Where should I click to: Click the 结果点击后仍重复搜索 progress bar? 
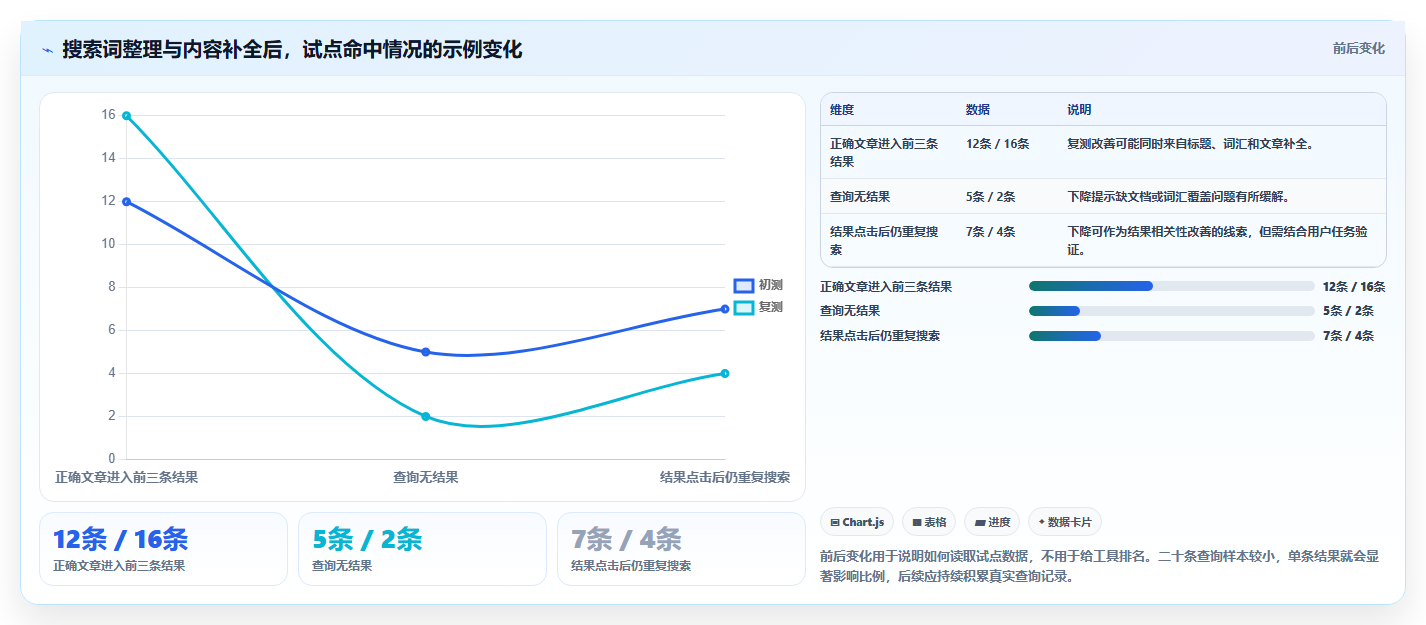(x=1171, y=336)
